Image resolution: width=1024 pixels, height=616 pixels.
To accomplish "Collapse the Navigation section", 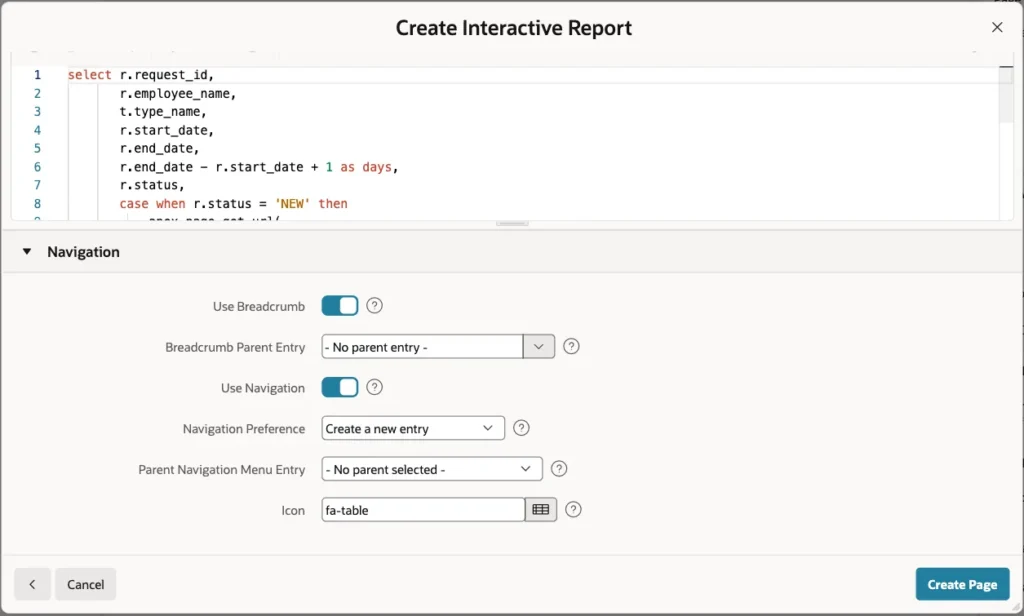I will coord(27,251).
